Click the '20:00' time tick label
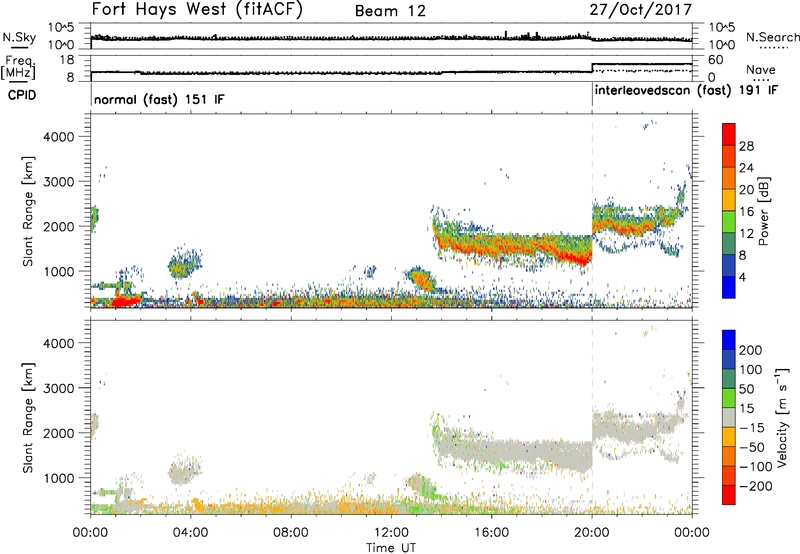 pyautogui.click(x=592, y=533)
